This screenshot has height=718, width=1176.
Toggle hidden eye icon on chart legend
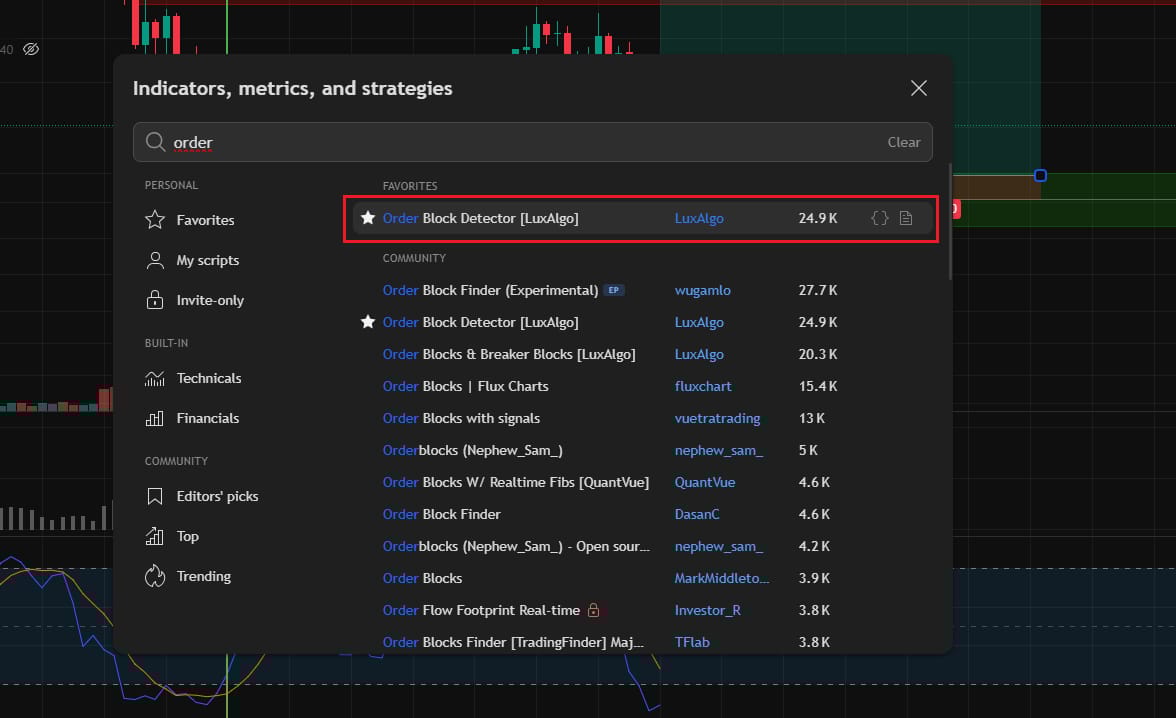[x=31, y=49]
